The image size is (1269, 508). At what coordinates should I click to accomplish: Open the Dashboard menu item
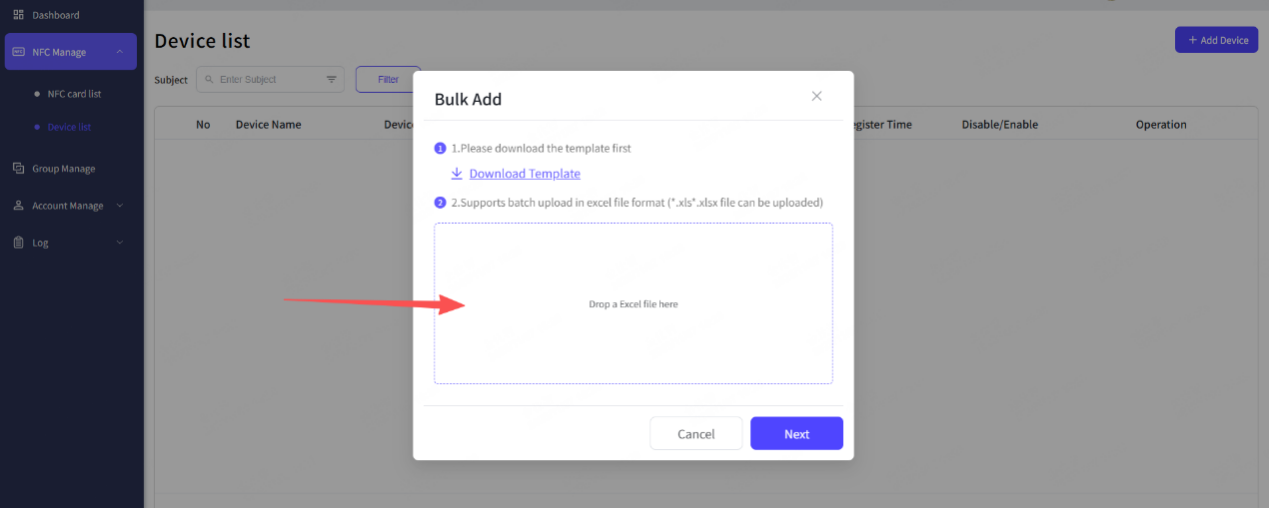coord(55,15)
